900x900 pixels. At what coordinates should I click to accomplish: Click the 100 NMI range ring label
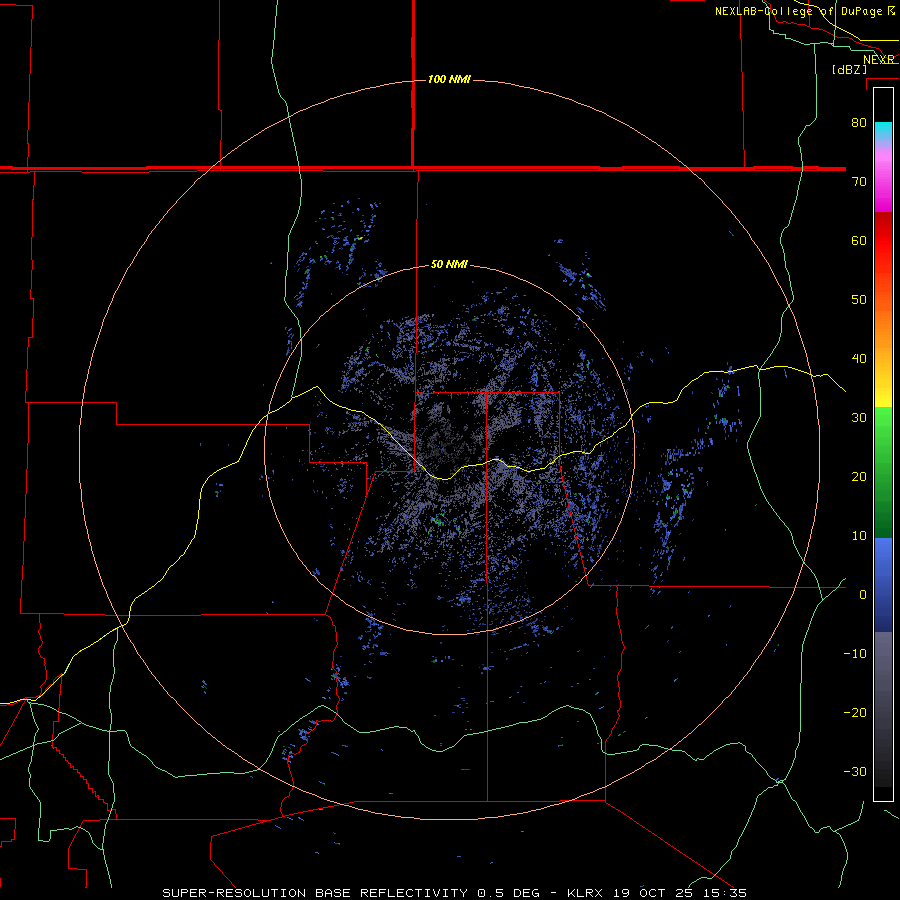pyautogui.click(x=449, y=79)
